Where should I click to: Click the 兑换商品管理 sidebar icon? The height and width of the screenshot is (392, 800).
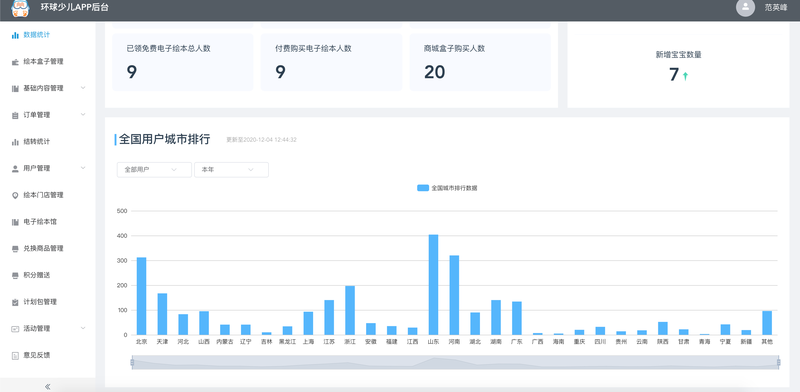pyautogui.click(x=15, y=249)
